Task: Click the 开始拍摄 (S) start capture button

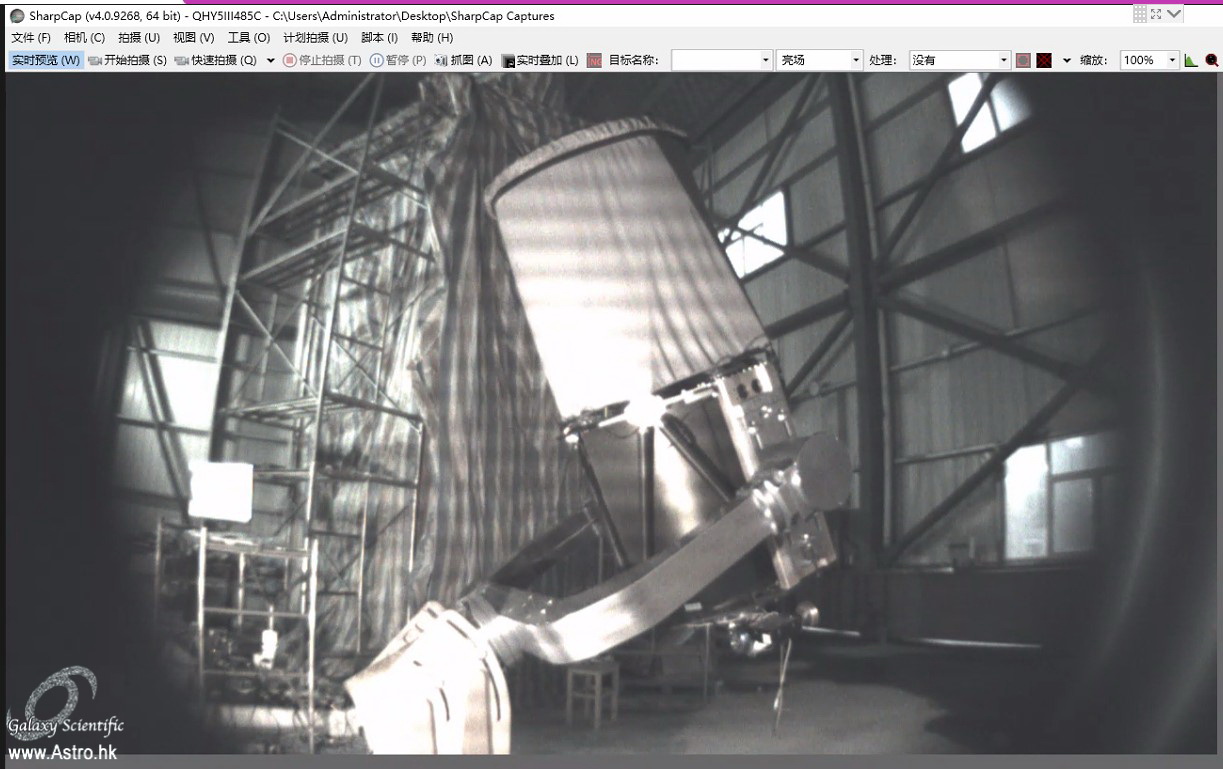Action: click(127, 60)
